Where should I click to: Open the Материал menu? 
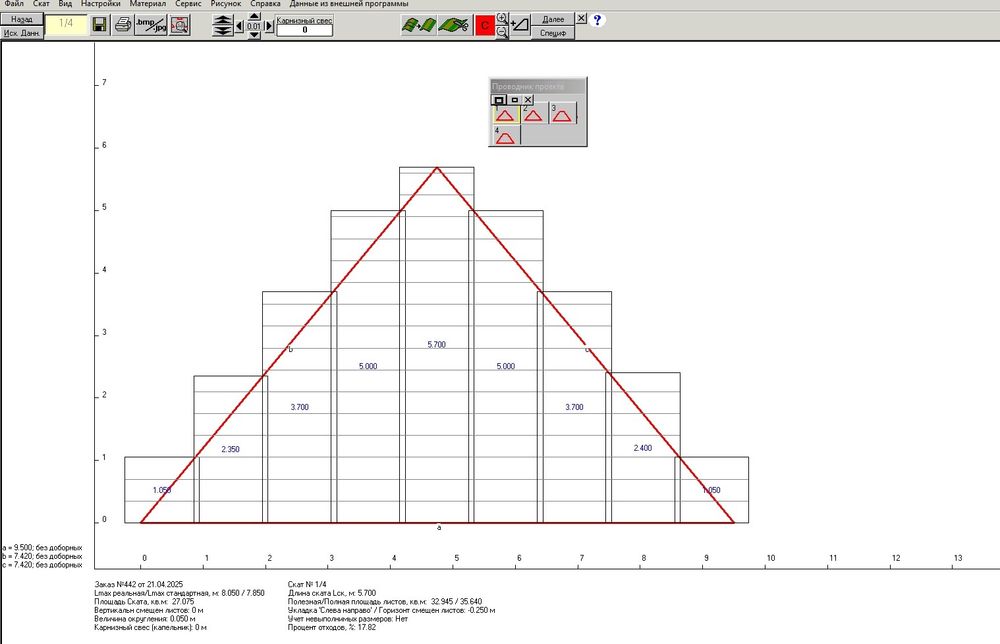pyautogui.click(x=147, y=4)
